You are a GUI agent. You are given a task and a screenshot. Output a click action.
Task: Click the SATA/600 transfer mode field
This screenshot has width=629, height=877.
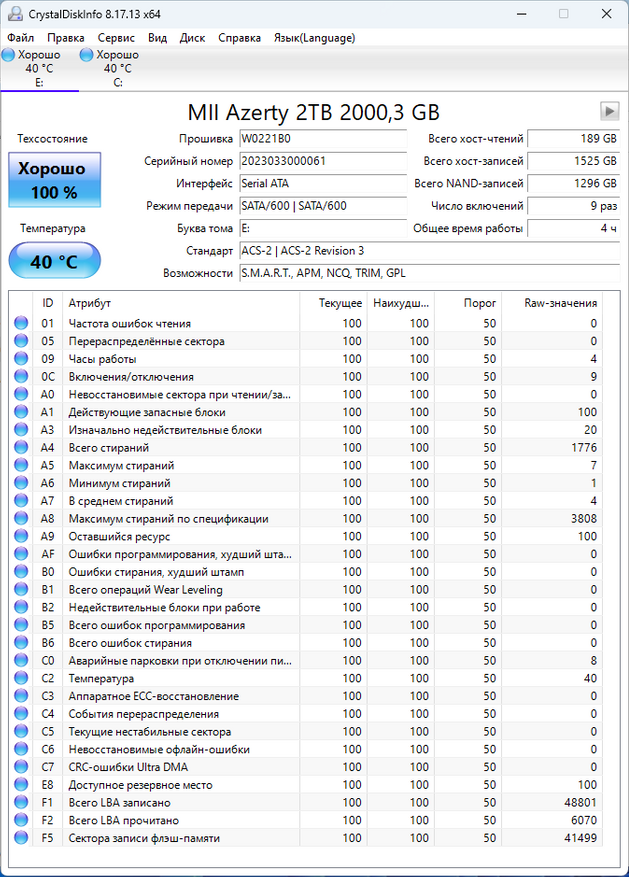(x=323, y=206)
